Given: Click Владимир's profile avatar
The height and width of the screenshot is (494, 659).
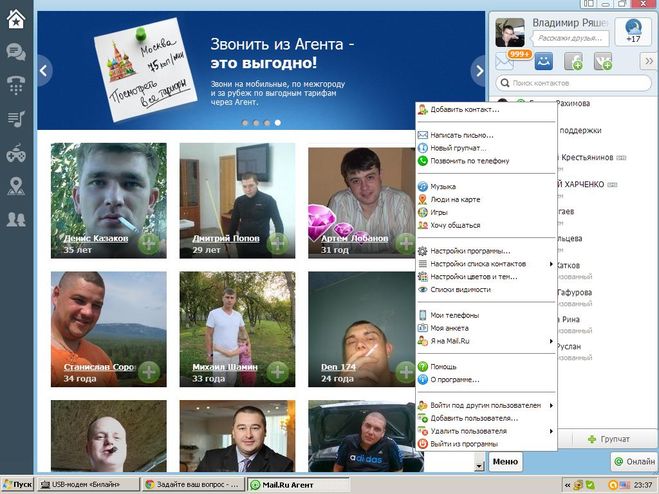Looking at the screenshot, I should pyautogui.click(x=510, y=32).
